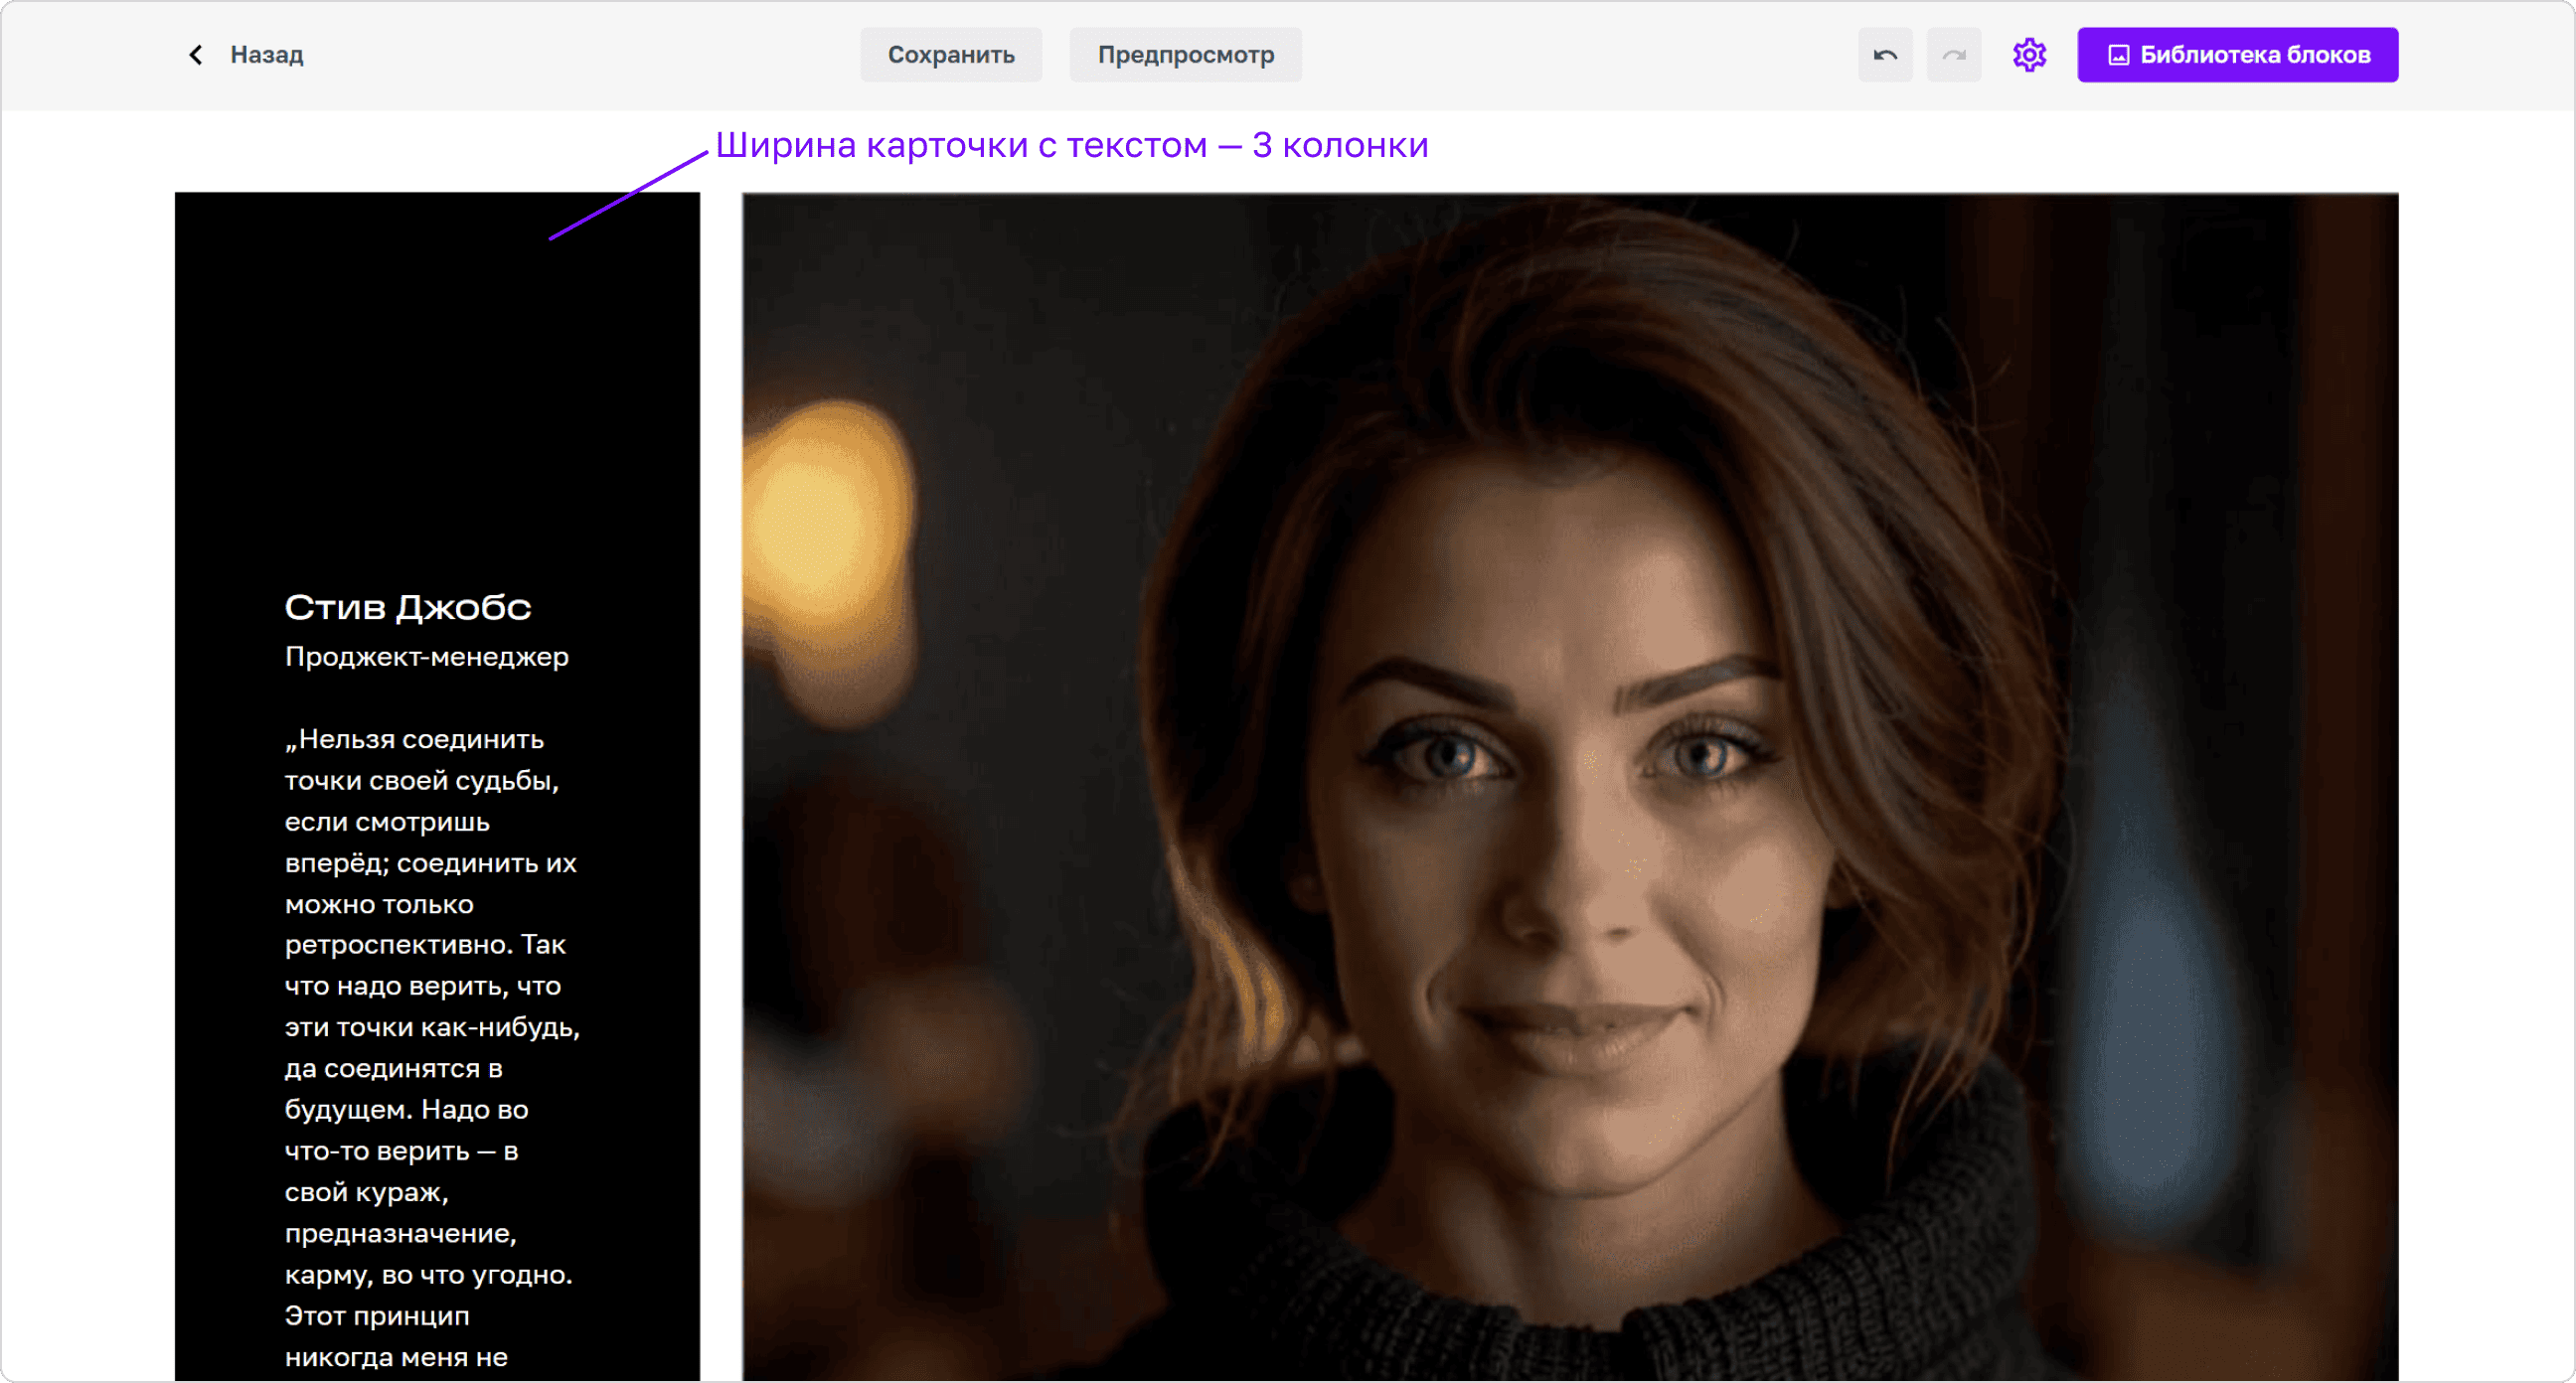The height and width of the screenshot is (1383, 2576).
Task: Select the woman portrait image
Action: click(1570, 787)
